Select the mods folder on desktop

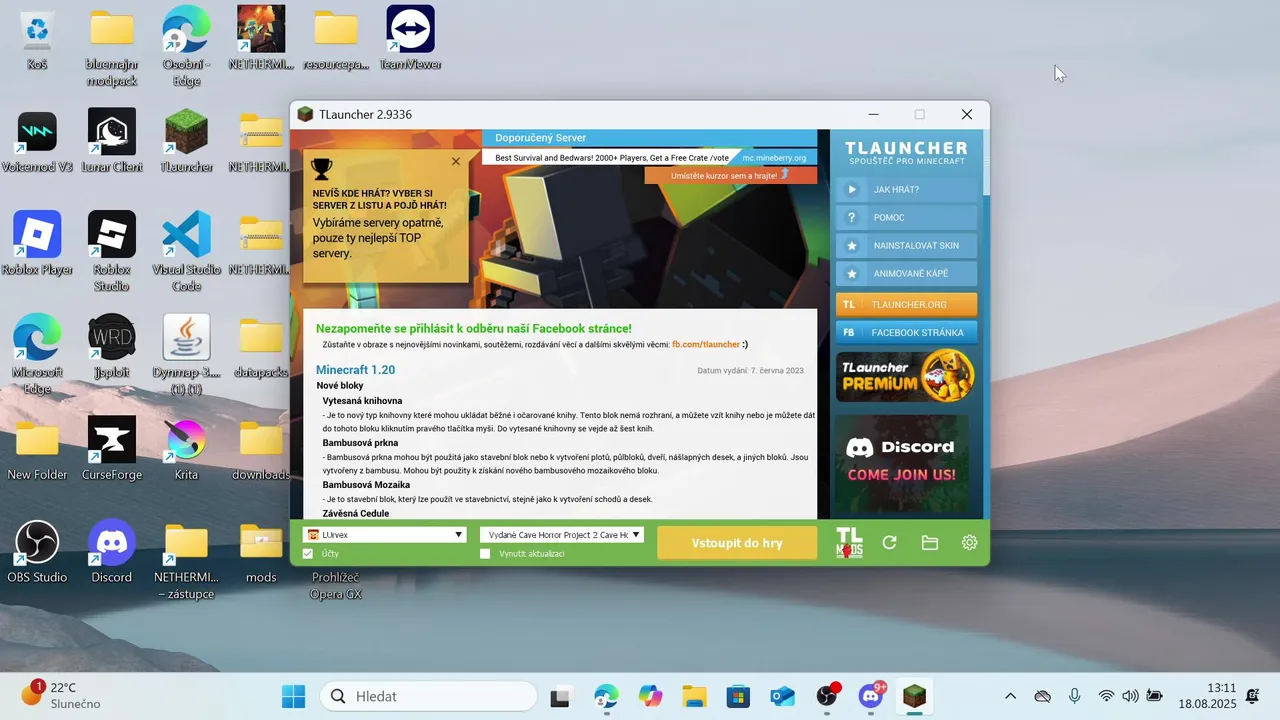point(261,552)
